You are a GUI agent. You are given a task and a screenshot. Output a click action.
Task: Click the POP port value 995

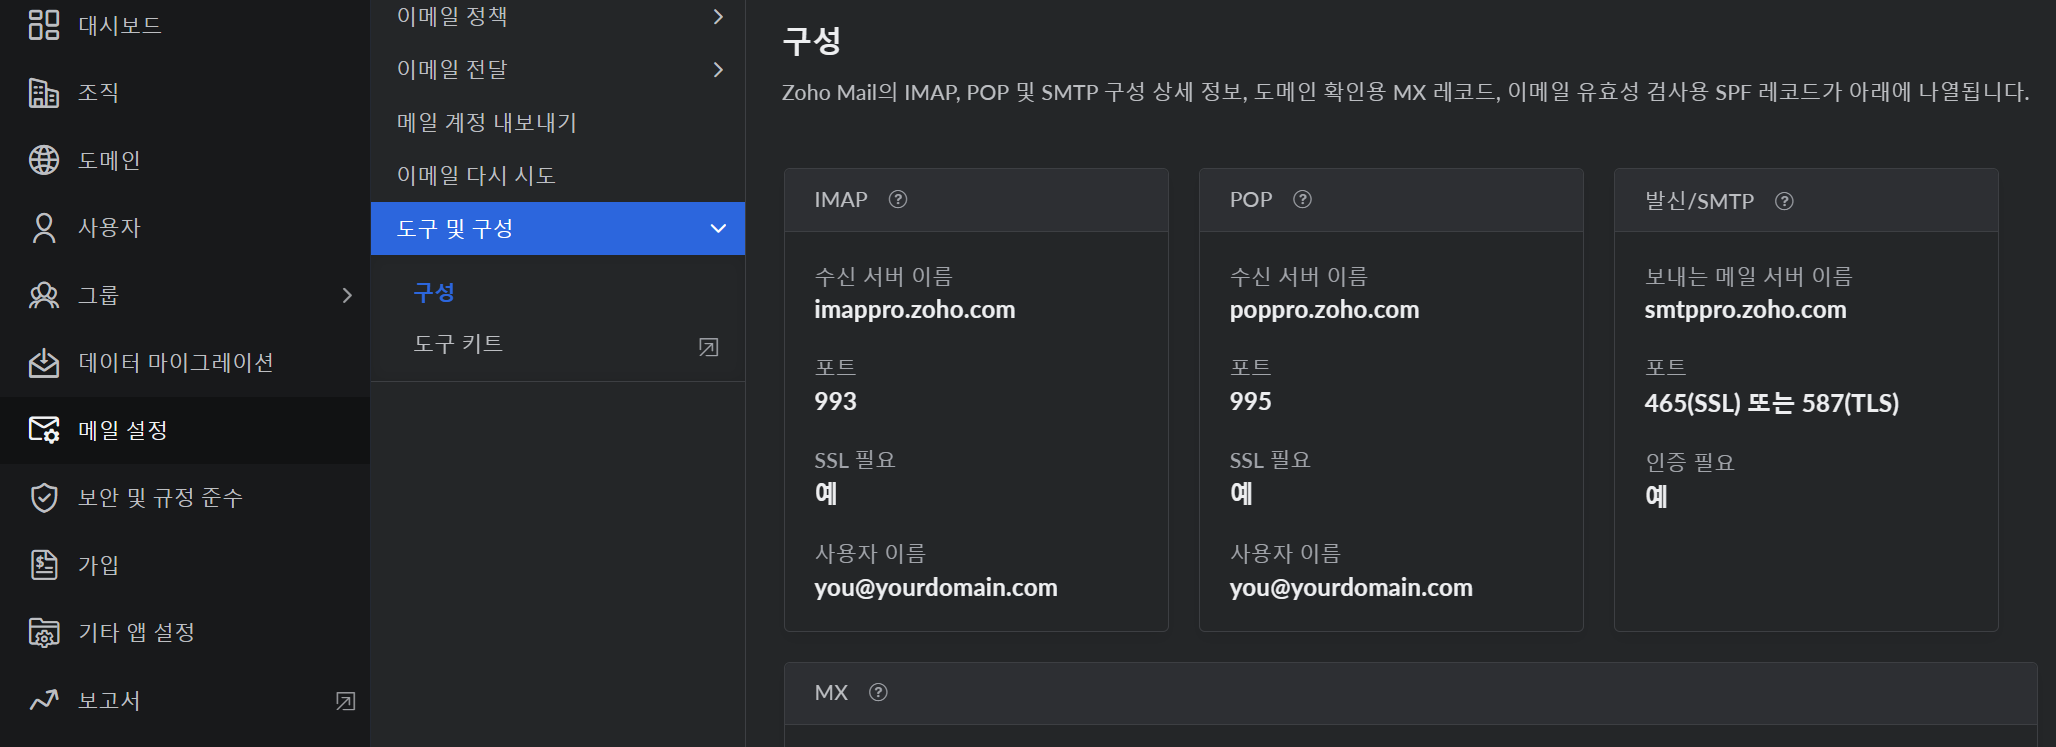(x=1250, y=402)
